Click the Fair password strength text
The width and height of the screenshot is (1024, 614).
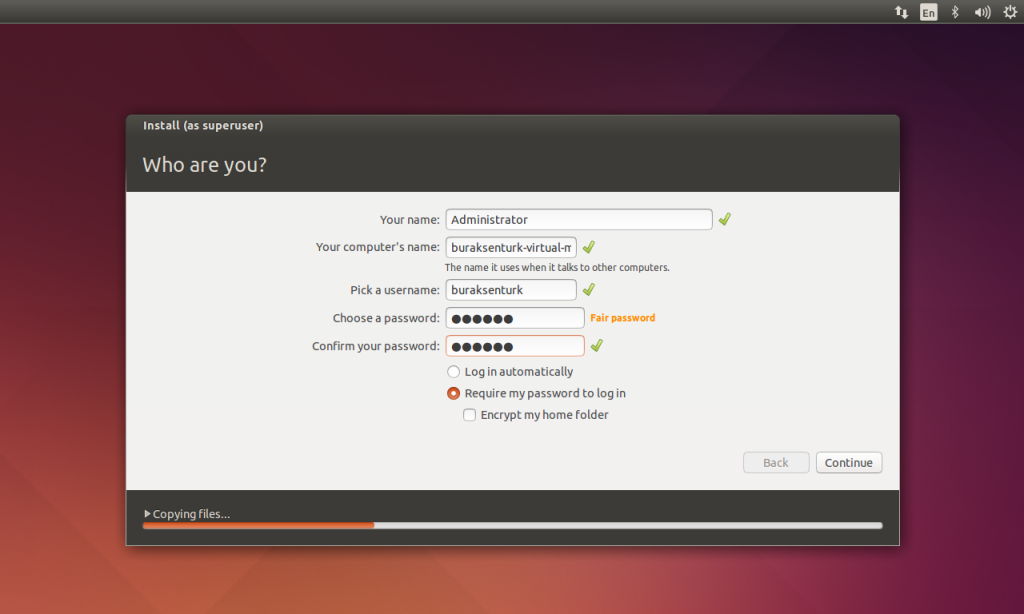pyautogui.click(x=622, y=318)
